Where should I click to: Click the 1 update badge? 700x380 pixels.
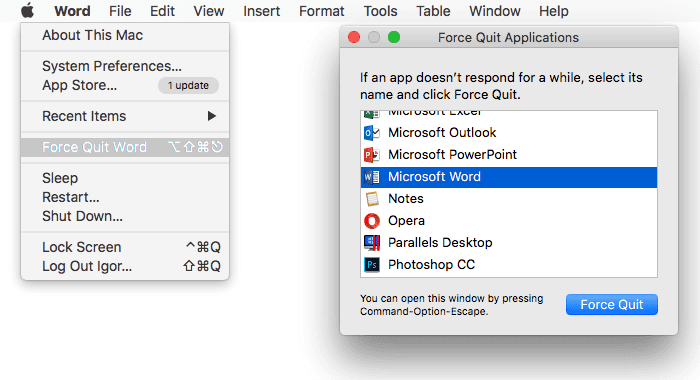pos(188,85)
